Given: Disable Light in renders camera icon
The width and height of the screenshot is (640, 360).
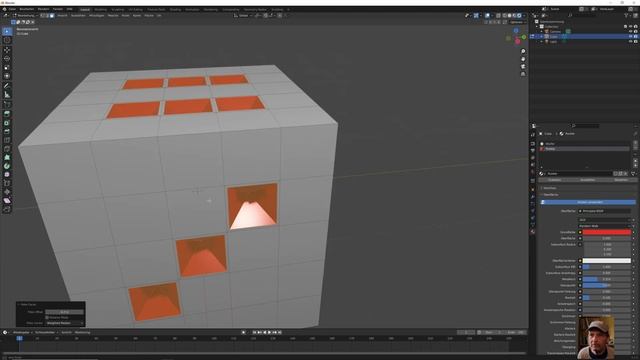Looking at the screenshot, I should point(636,41).
